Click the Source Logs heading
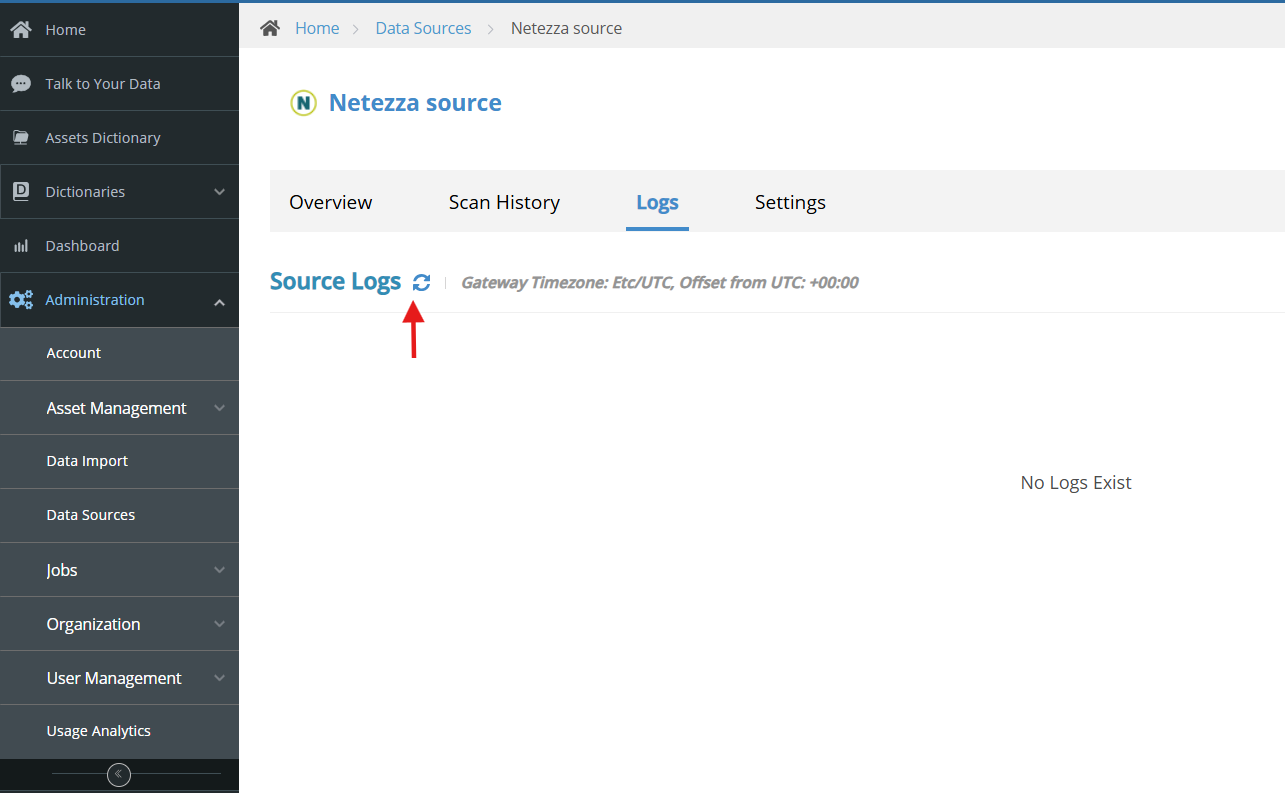 pyautogui.click(x=335, y=282)
